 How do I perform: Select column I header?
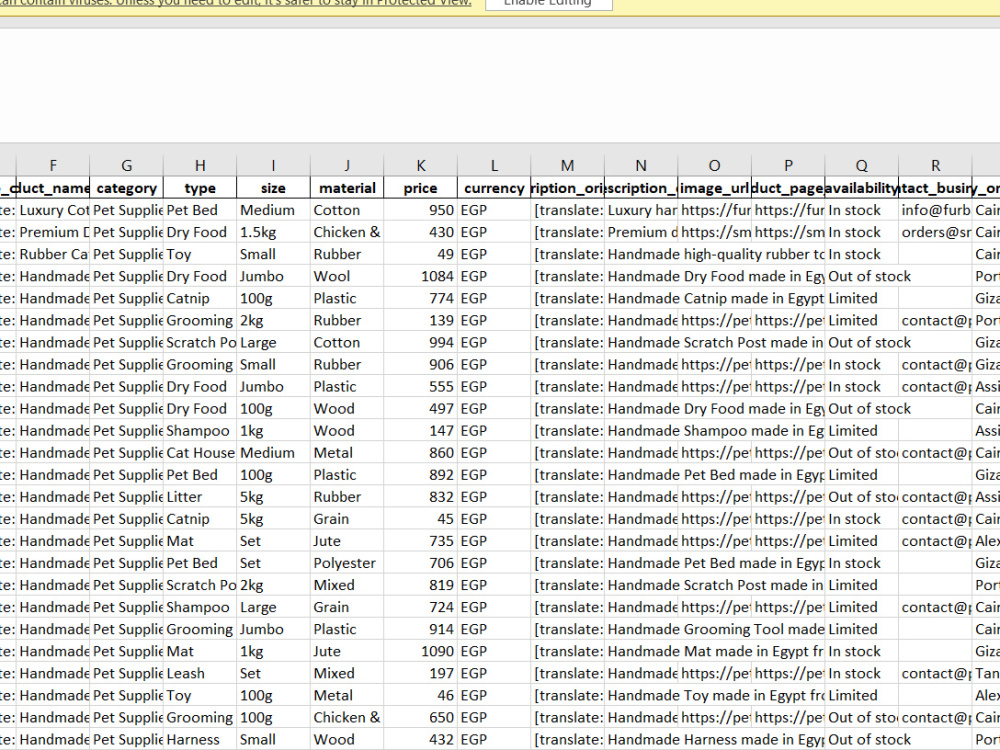[273, 166]
